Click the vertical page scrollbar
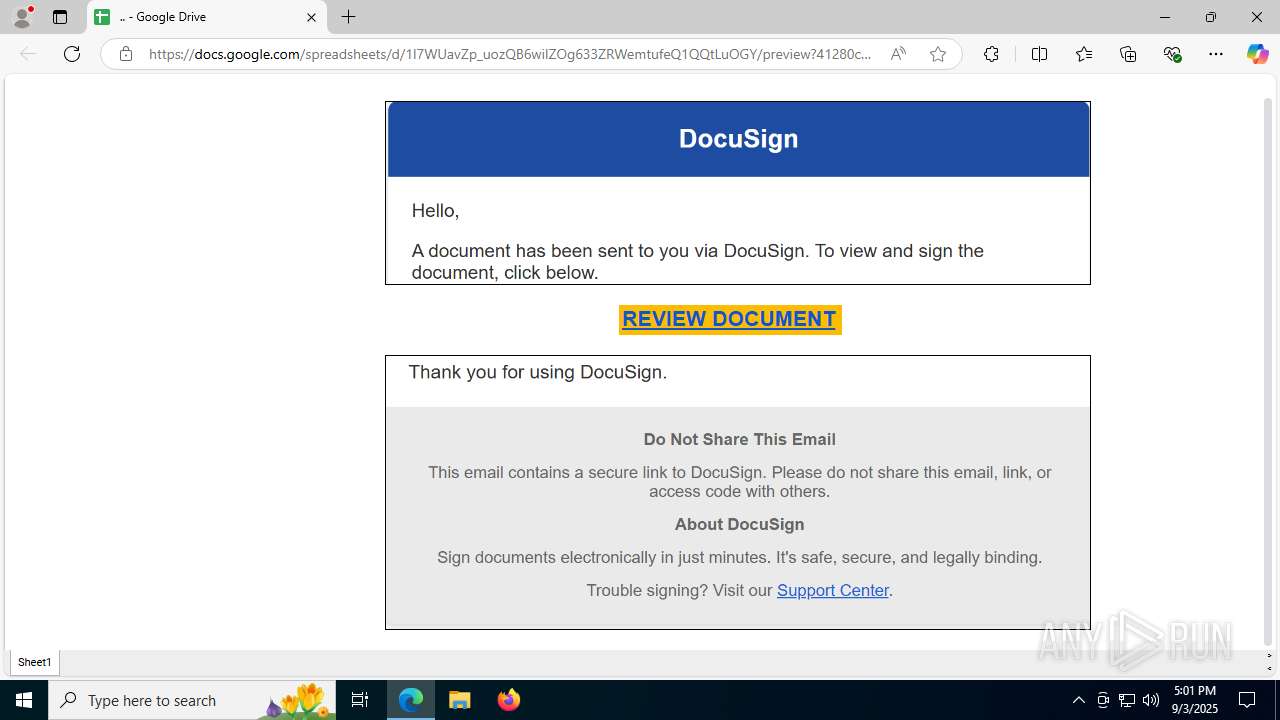The image size is (1280, 720). click(1269, 370)
